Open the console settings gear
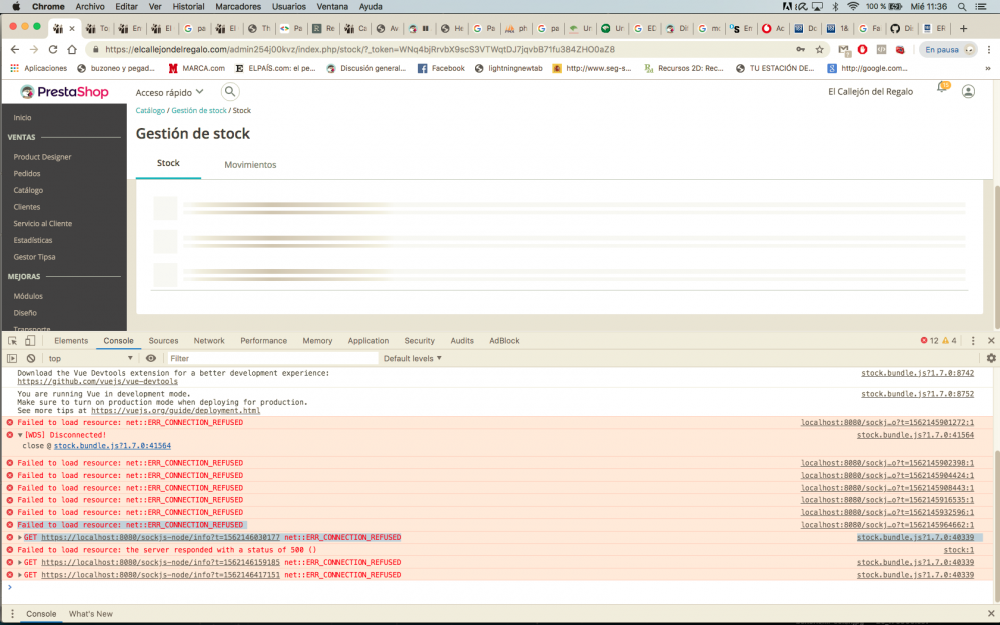 click(991, 358)
